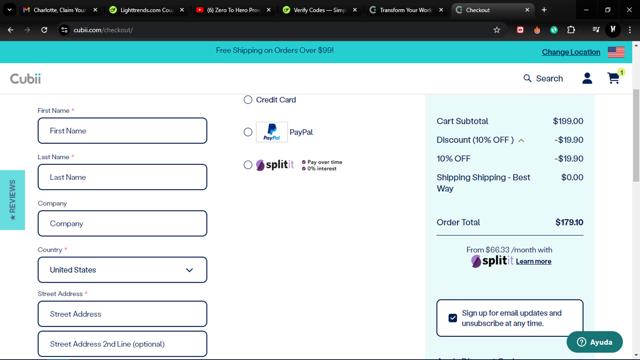Open the Ayuda help button

(x=595, y=342)
